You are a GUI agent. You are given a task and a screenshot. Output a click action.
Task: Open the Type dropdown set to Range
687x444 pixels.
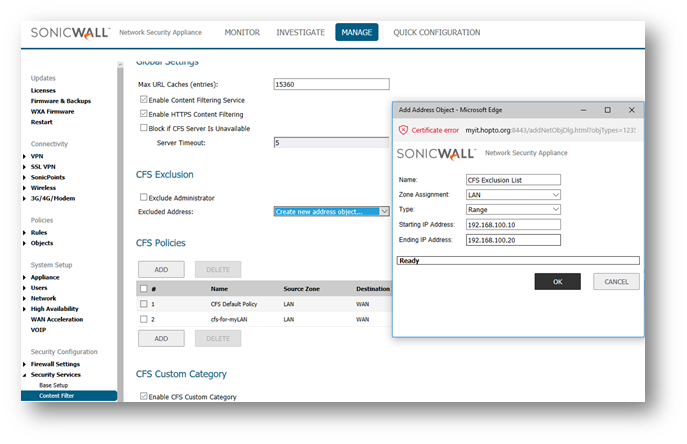(555, 209)
